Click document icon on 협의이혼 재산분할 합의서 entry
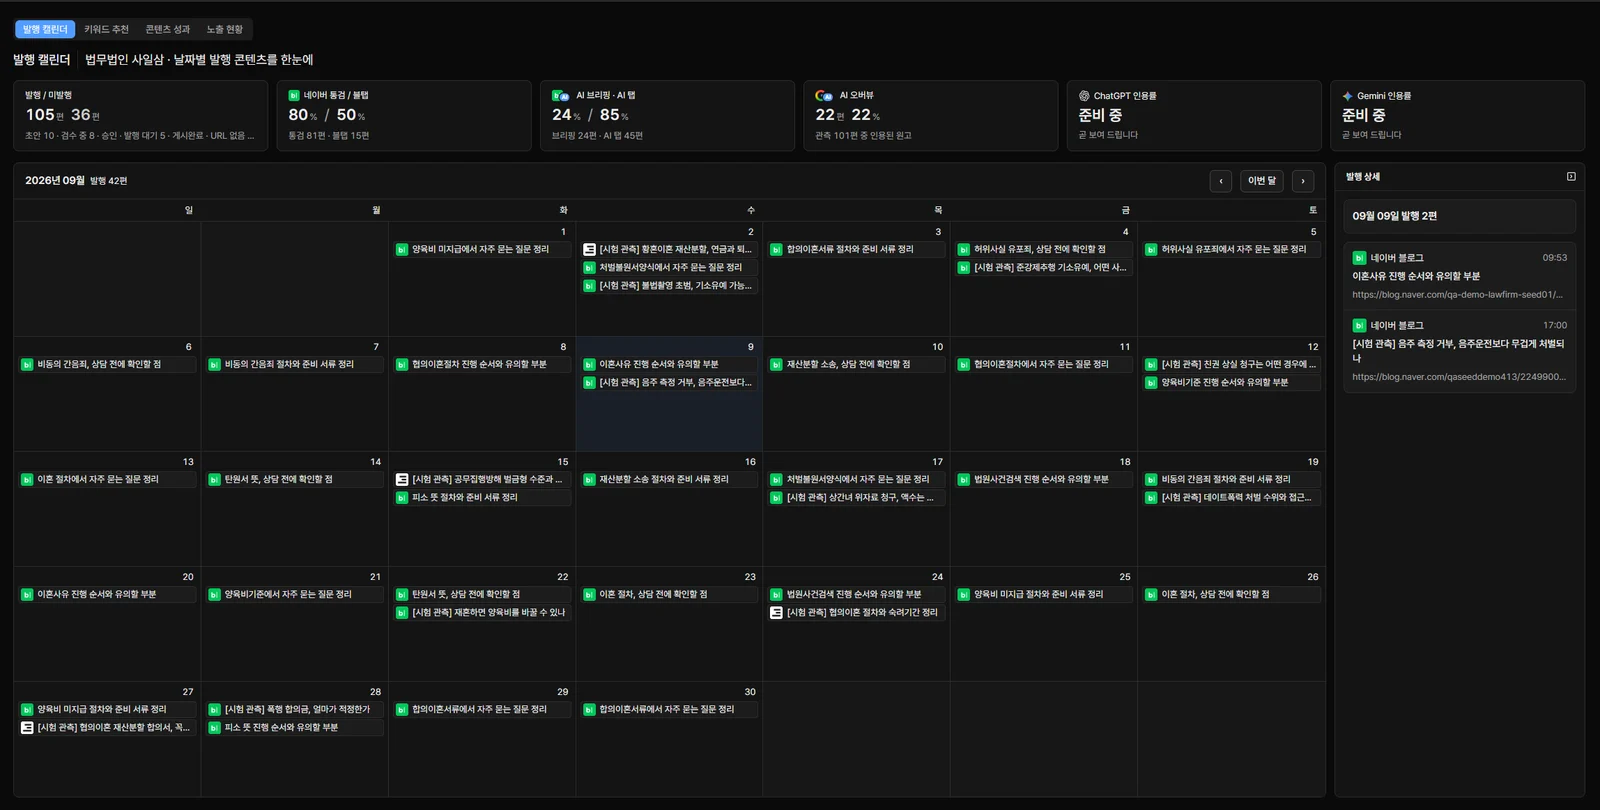 pos(27,727)
